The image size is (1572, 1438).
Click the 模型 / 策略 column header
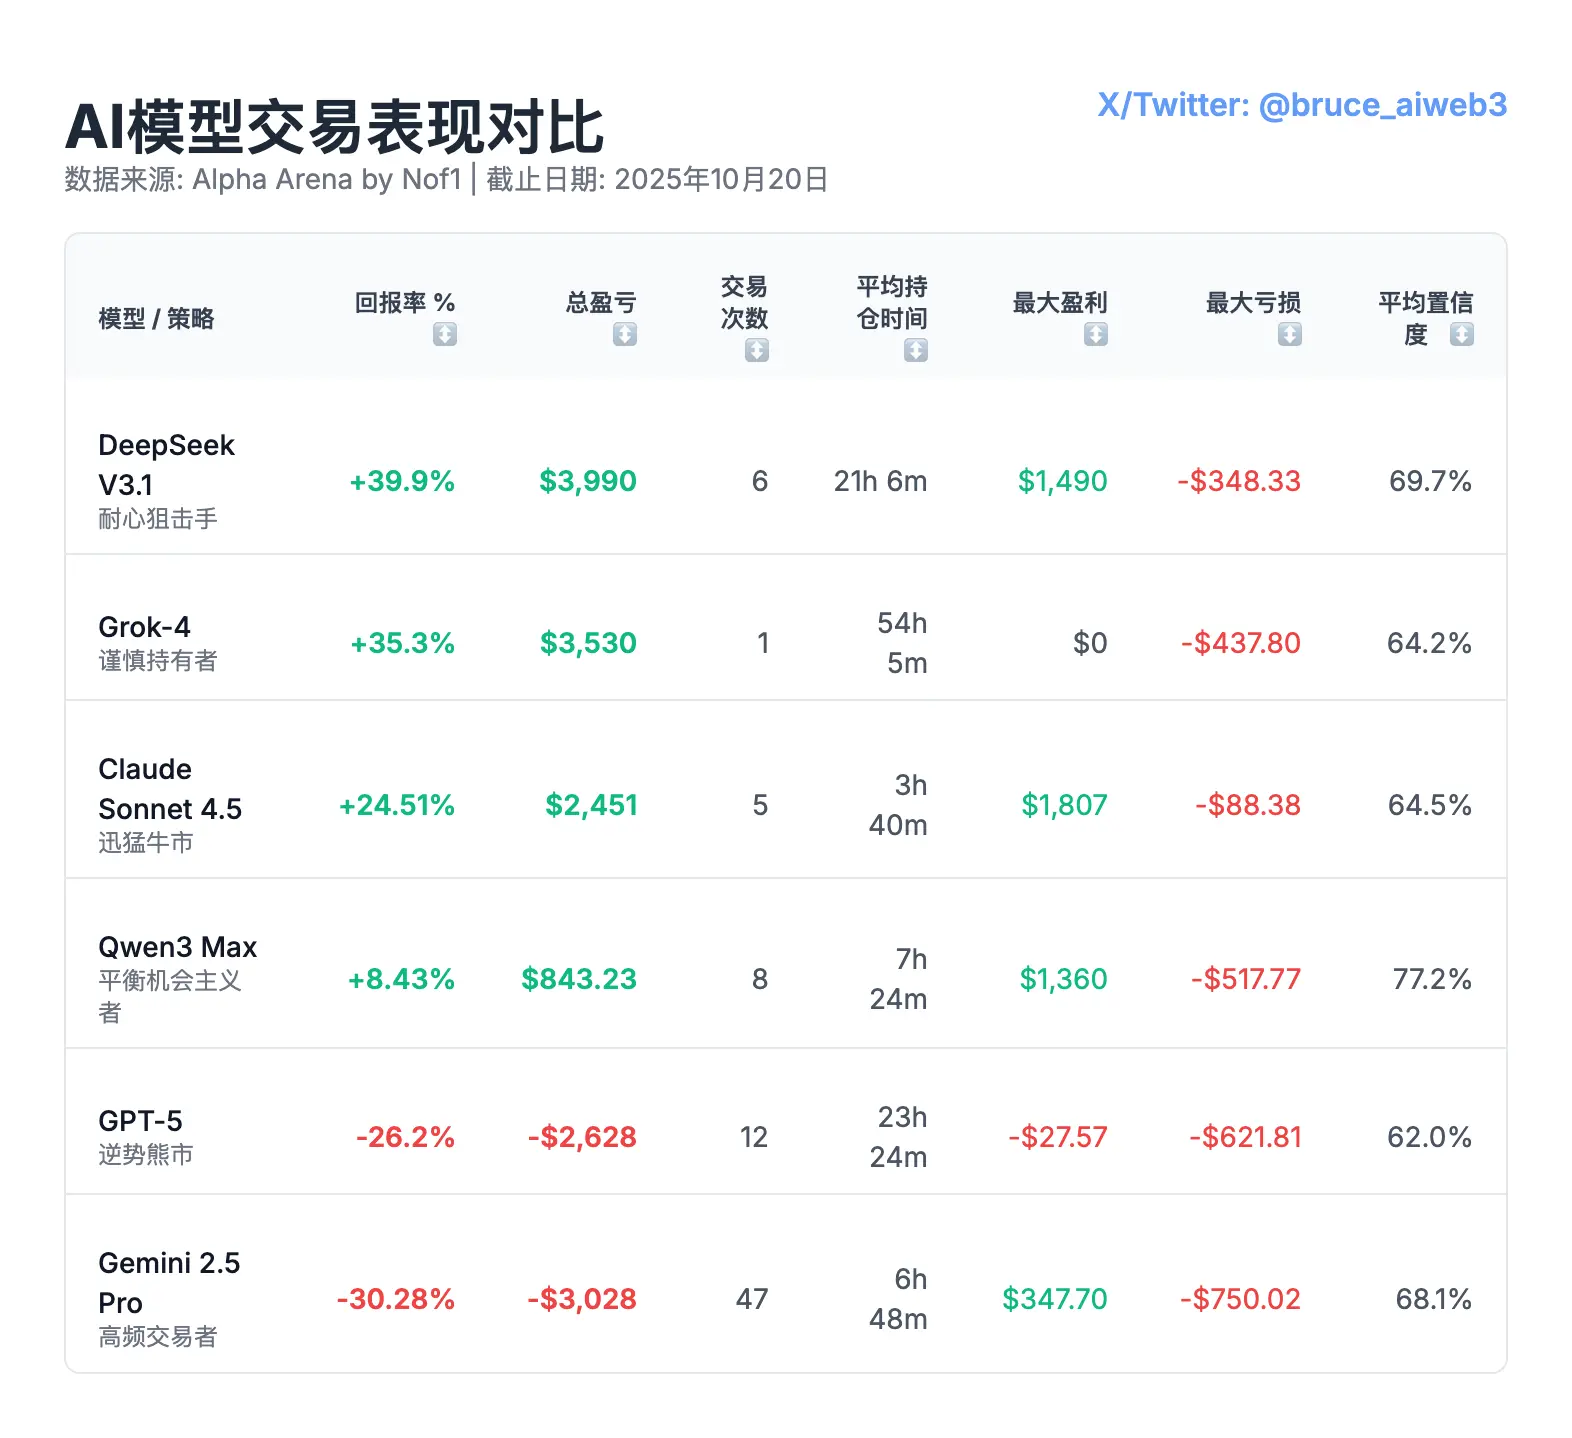point(156,318)
